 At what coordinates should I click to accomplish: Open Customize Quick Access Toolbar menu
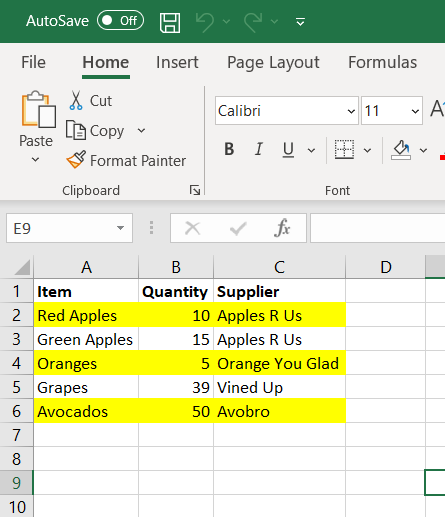(300, 22)
